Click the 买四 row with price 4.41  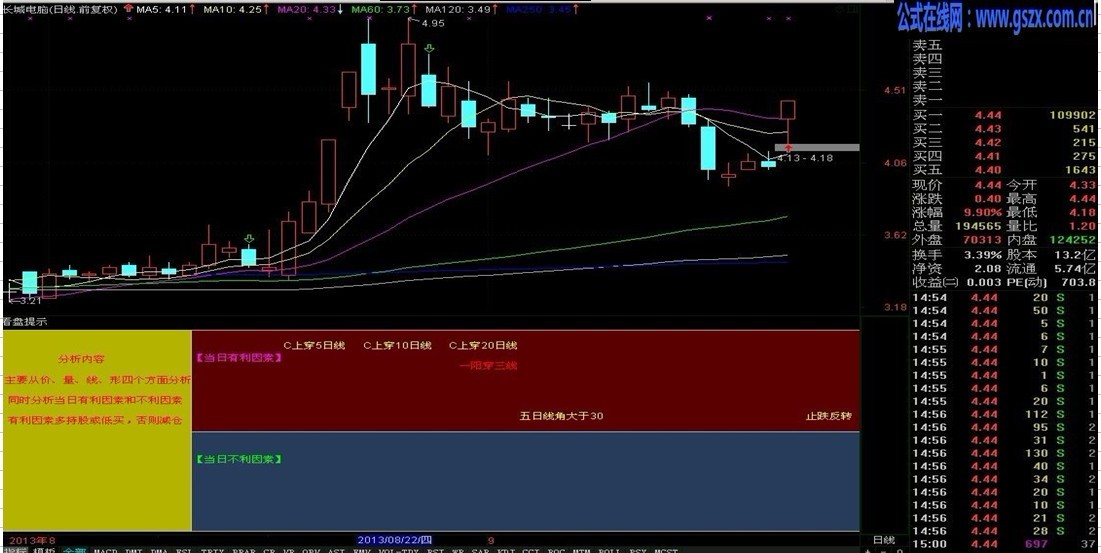coord(1004,156)
